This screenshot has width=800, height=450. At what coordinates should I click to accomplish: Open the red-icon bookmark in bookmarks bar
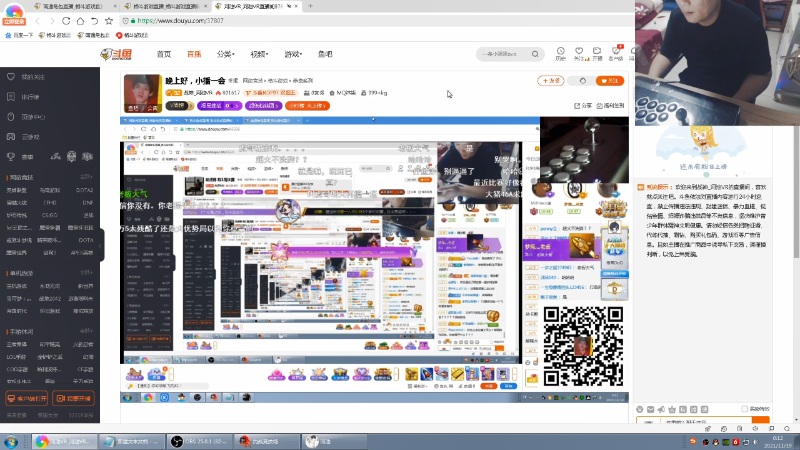click(x=132, y=35)
